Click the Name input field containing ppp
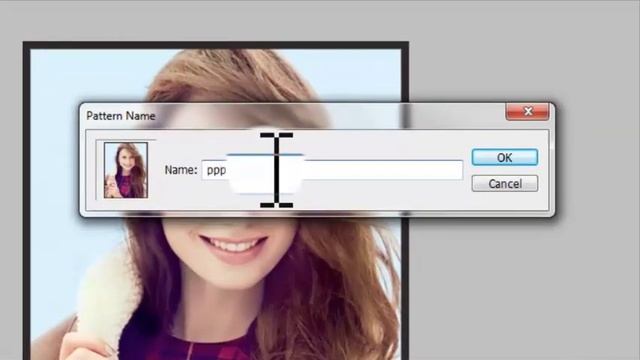Viewport: 640px width, 360px height. (332, 170)
